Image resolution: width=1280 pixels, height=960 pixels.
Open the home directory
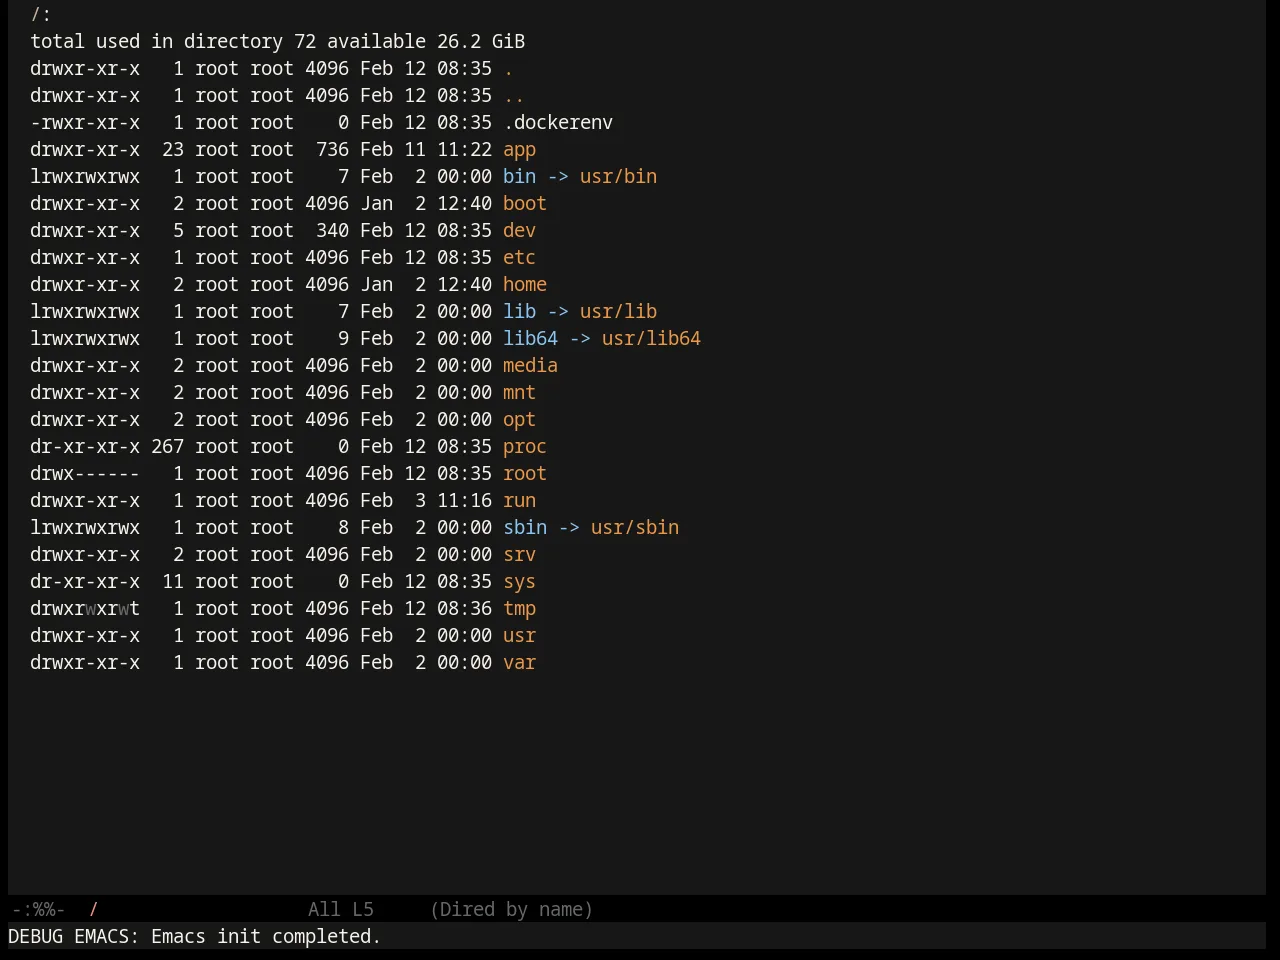point(525,284)
